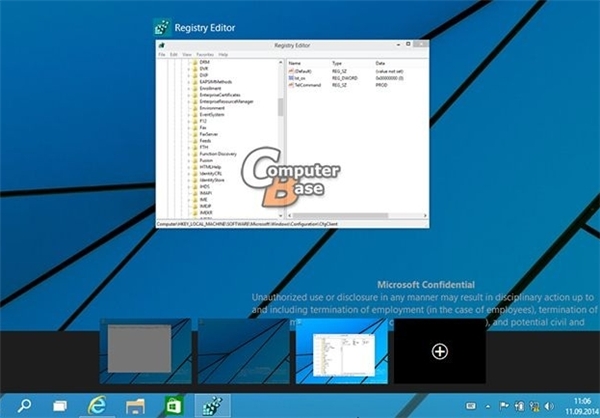Open Action Center flag in the tray
This screenshot has width=600, height=418.
(504, 406)
